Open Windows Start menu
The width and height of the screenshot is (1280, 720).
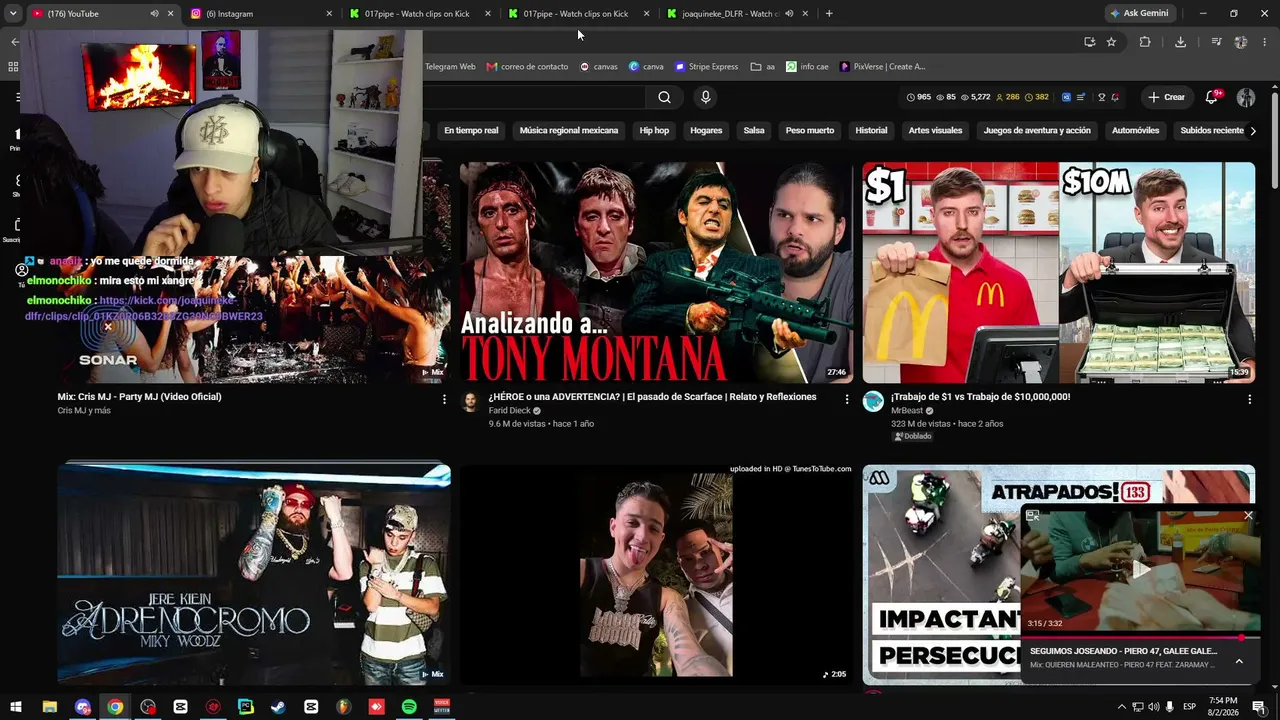(16, 707)
